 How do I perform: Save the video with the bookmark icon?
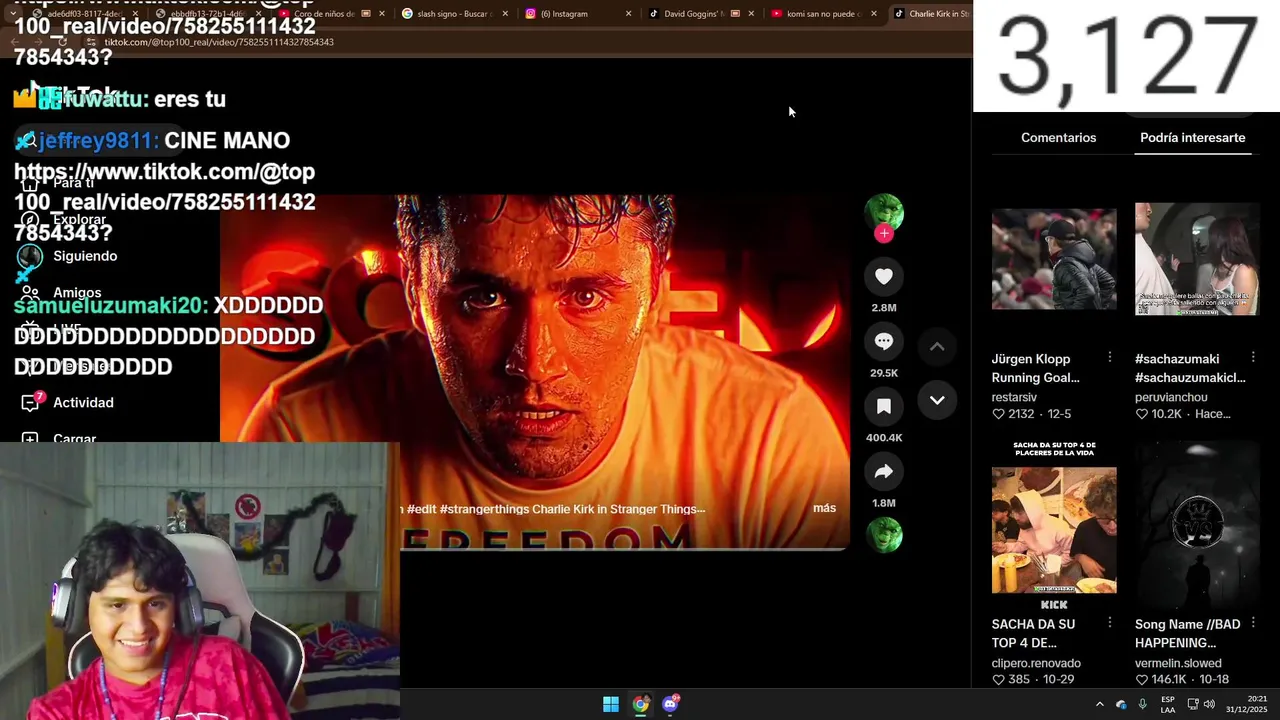884,407
